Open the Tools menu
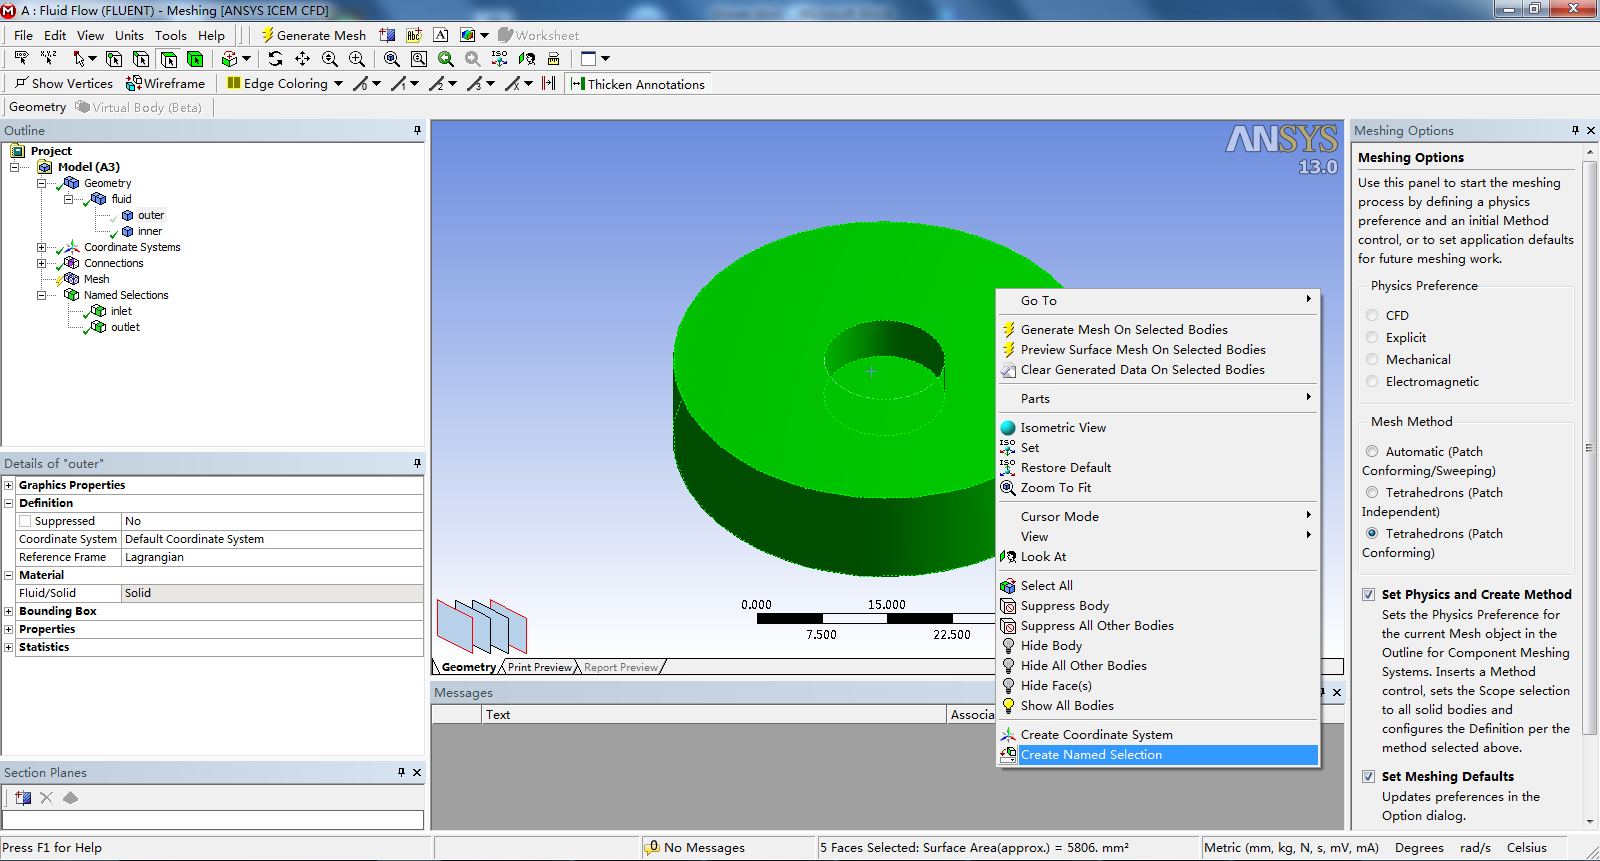This screenshot has height=861, width=1600. [170, 35]
